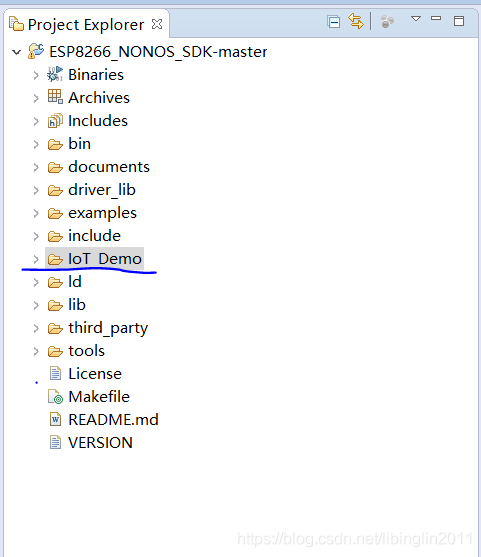Image resolution: width=481 pixels, height=557 pixels.
Task: Toggle Link with Editor icon
Action: pos(356,21)
